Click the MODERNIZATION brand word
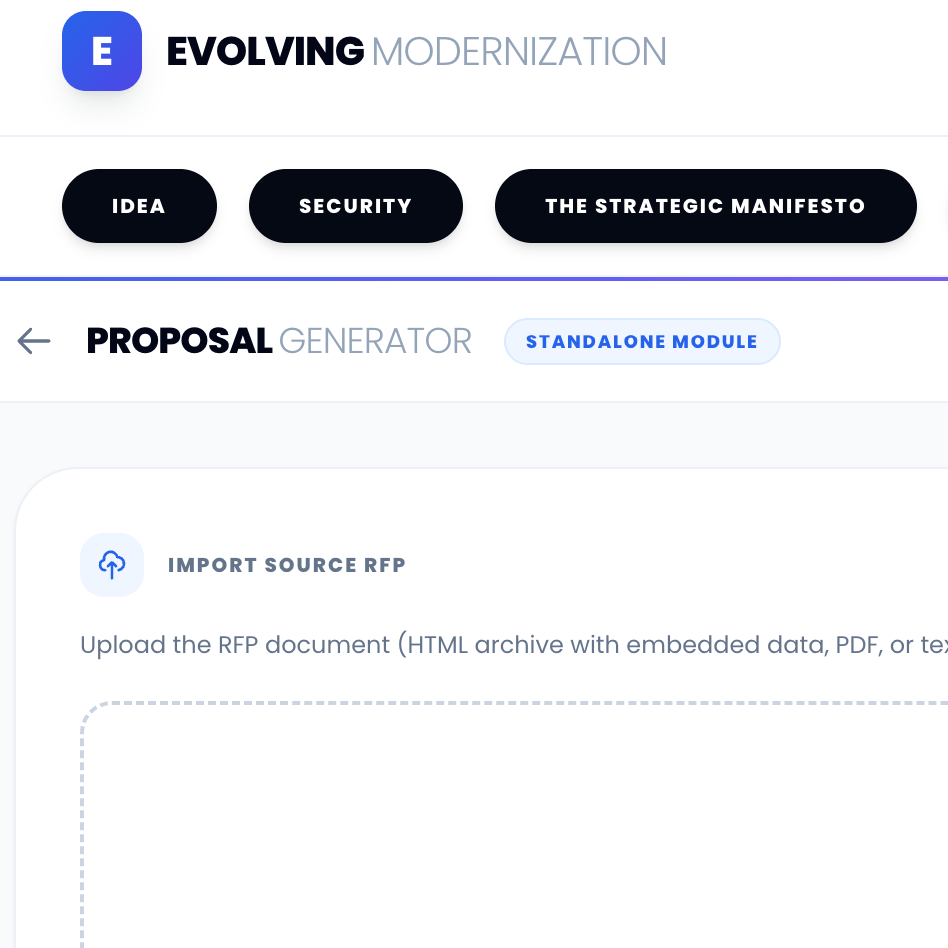Screen dimensions: 948x948 click(519, 52)
